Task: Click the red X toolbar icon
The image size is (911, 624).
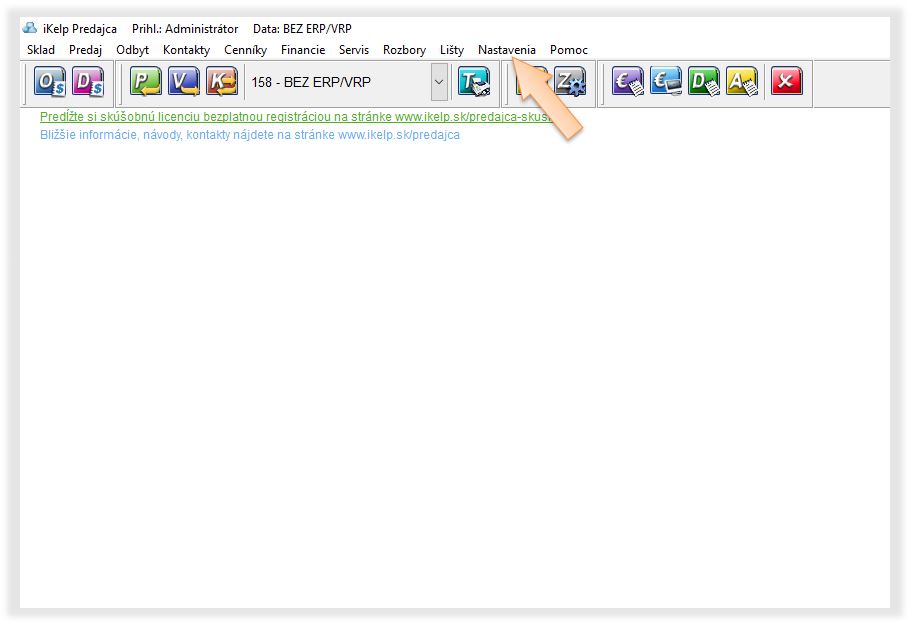Action: click(x=787, y=82)
